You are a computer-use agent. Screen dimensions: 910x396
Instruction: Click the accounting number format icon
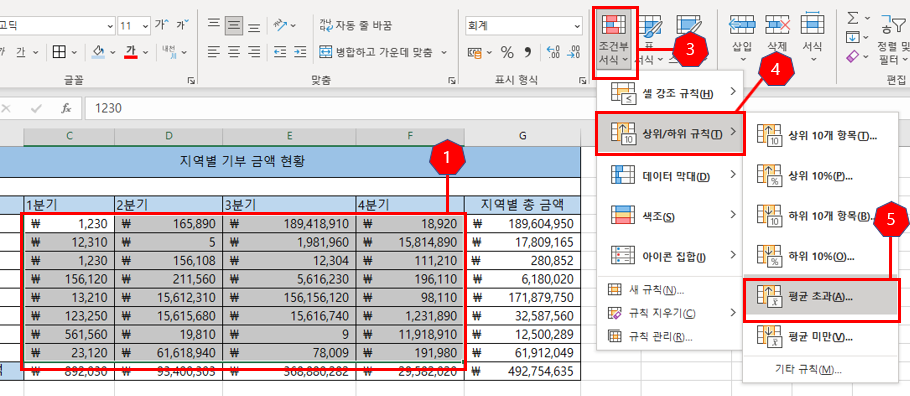[x=475, y=53]
